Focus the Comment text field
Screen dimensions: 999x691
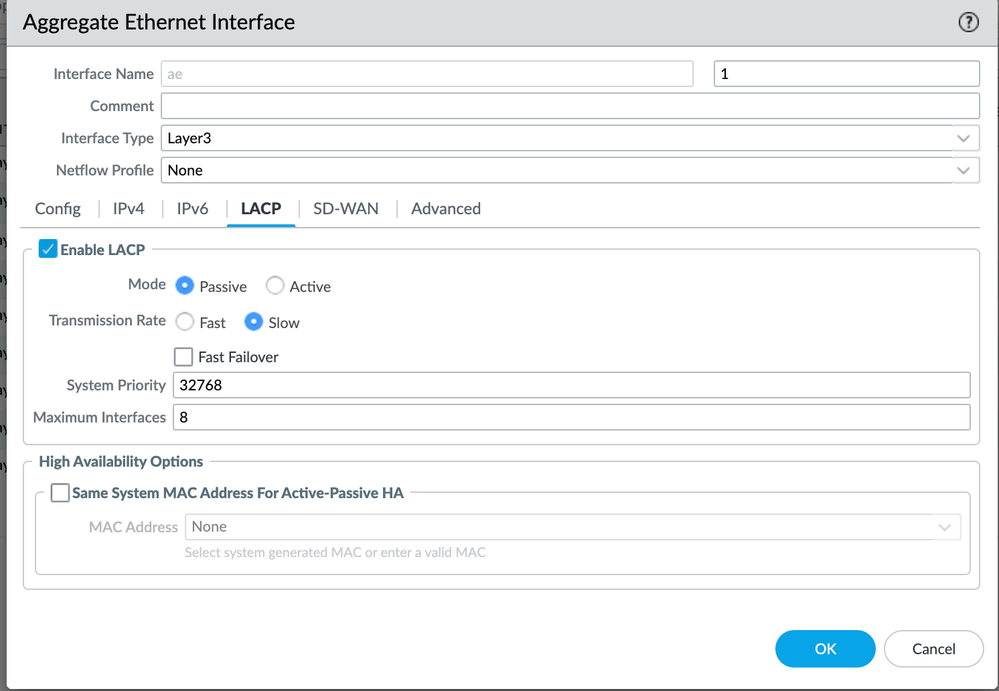pyautogui.click(x=570, y=106)
